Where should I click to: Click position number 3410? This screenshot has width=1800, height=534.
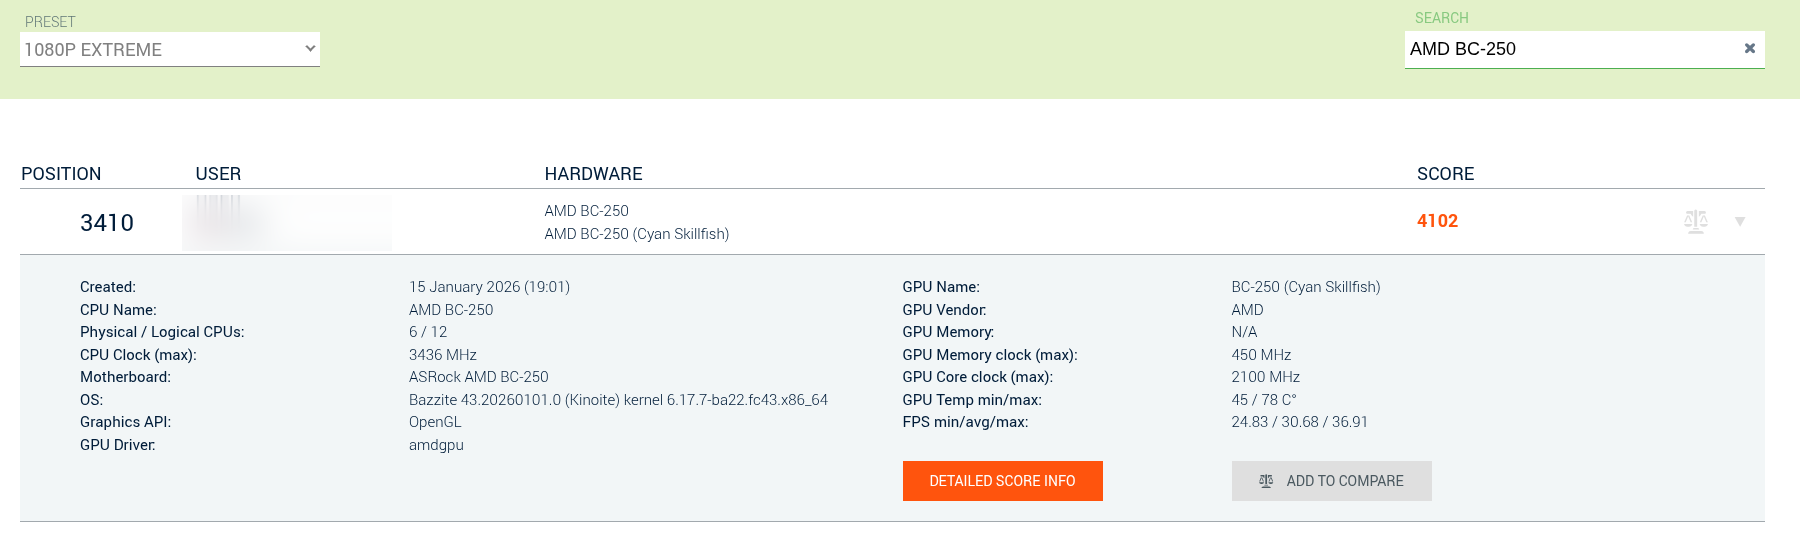107,223
